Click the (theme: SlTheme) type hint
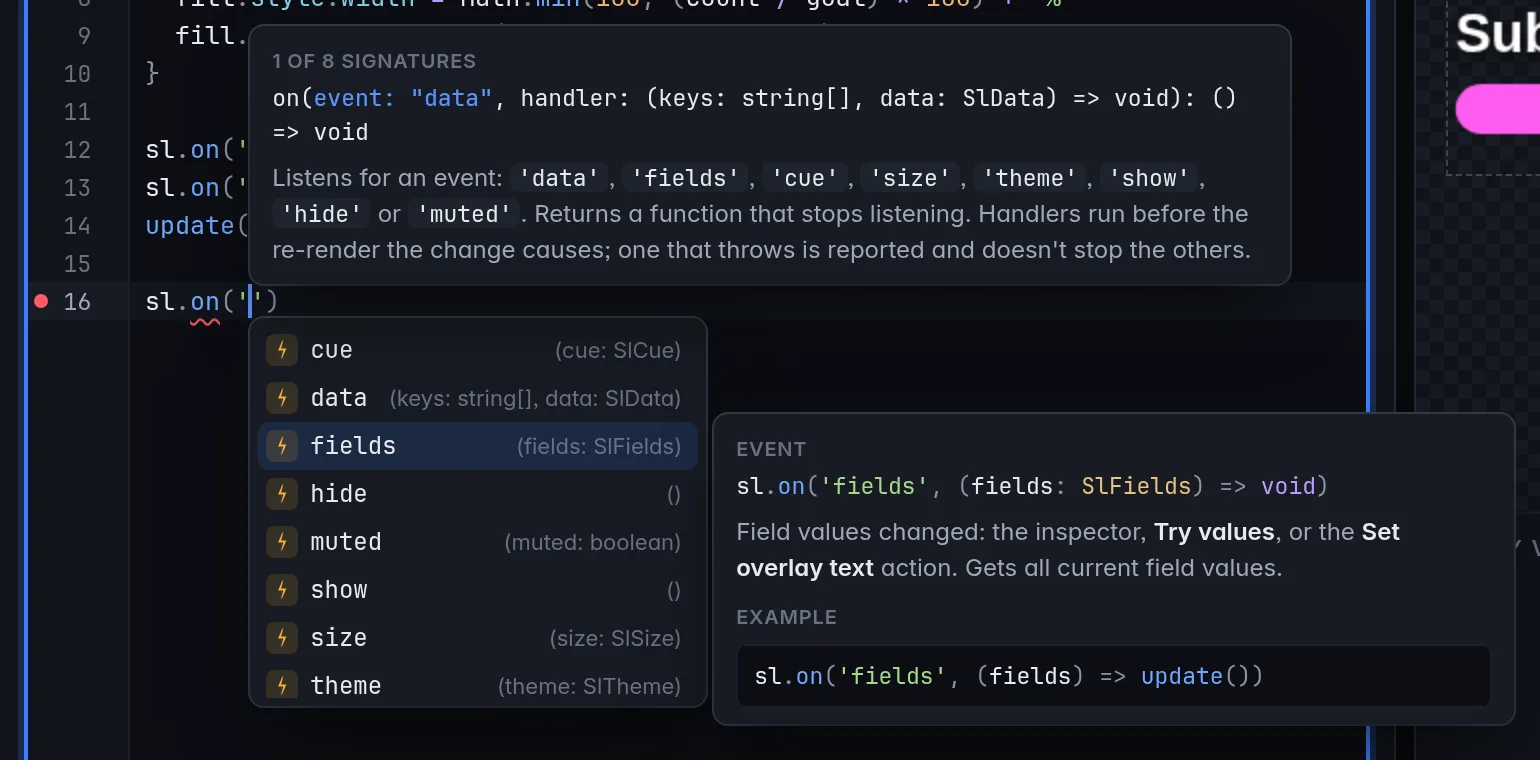This screenshot has height=760, width=1540. click(x=589, y=686)
